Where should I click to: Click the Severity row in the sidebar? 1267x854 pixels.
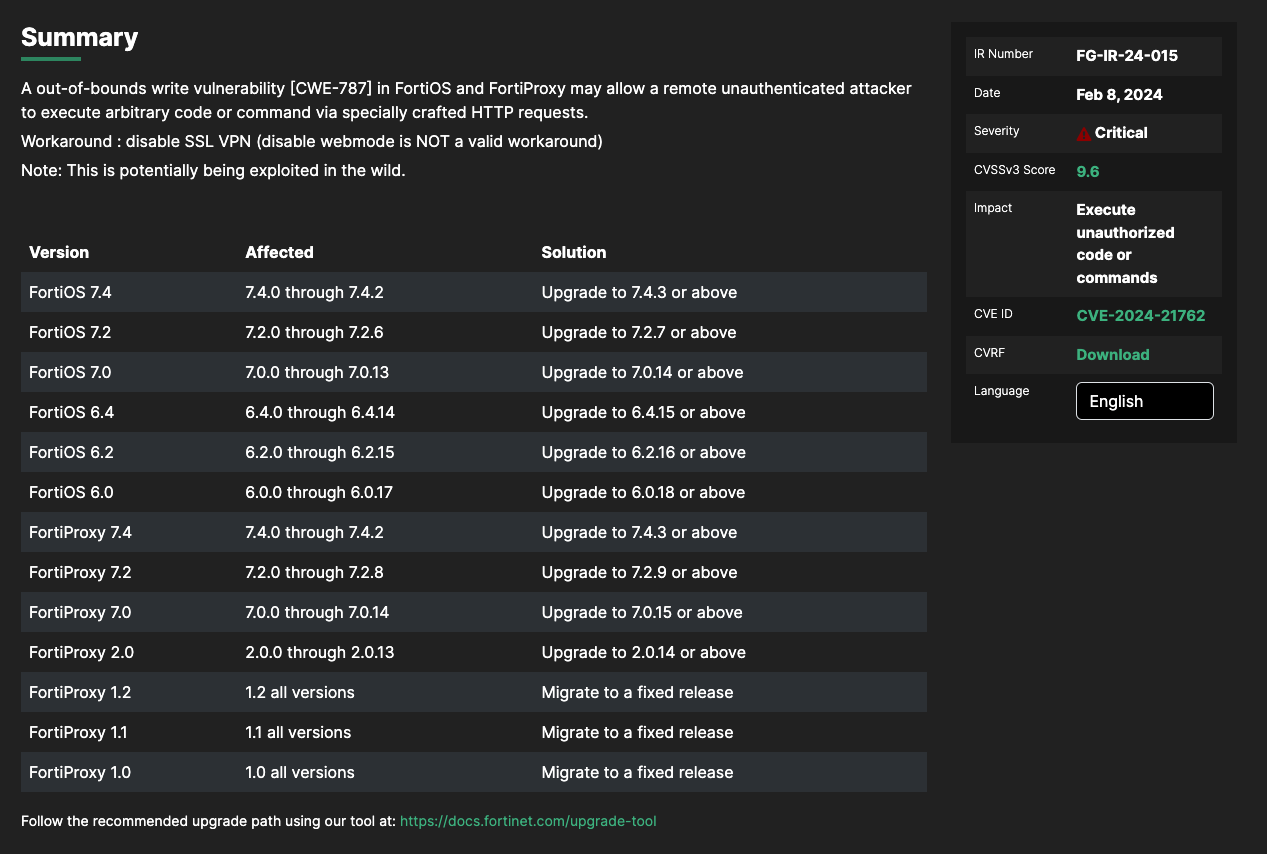1094,131
